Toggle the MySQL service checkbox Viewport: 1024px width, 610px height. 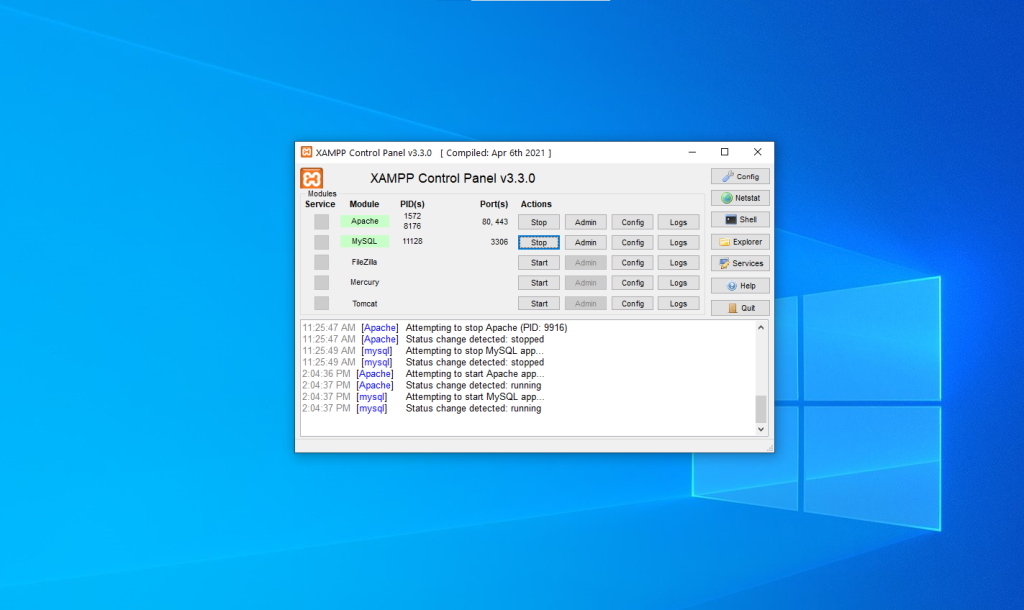(x=321, y=242)
